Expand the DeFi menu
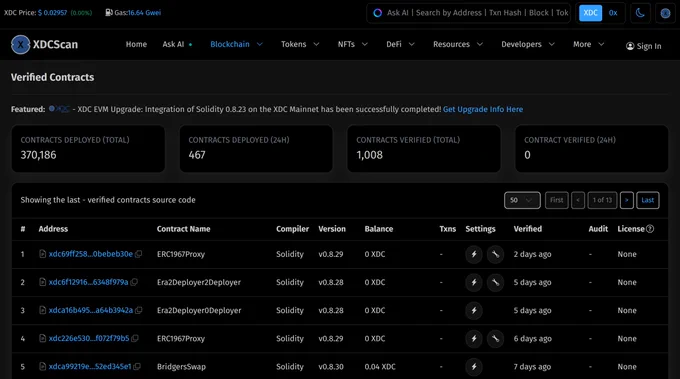Image resolution: width=680 pixels, height=379 pixels. (400, 44)
